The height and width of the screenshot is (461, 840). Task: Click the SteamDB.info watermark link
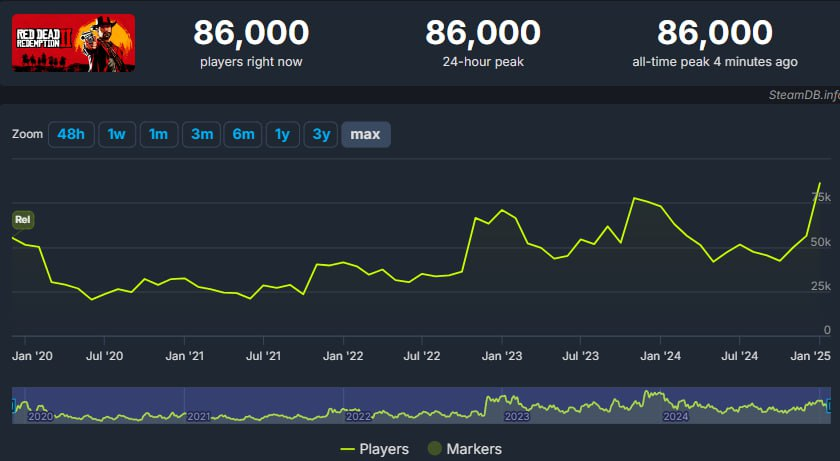click(x=804, y=95)
